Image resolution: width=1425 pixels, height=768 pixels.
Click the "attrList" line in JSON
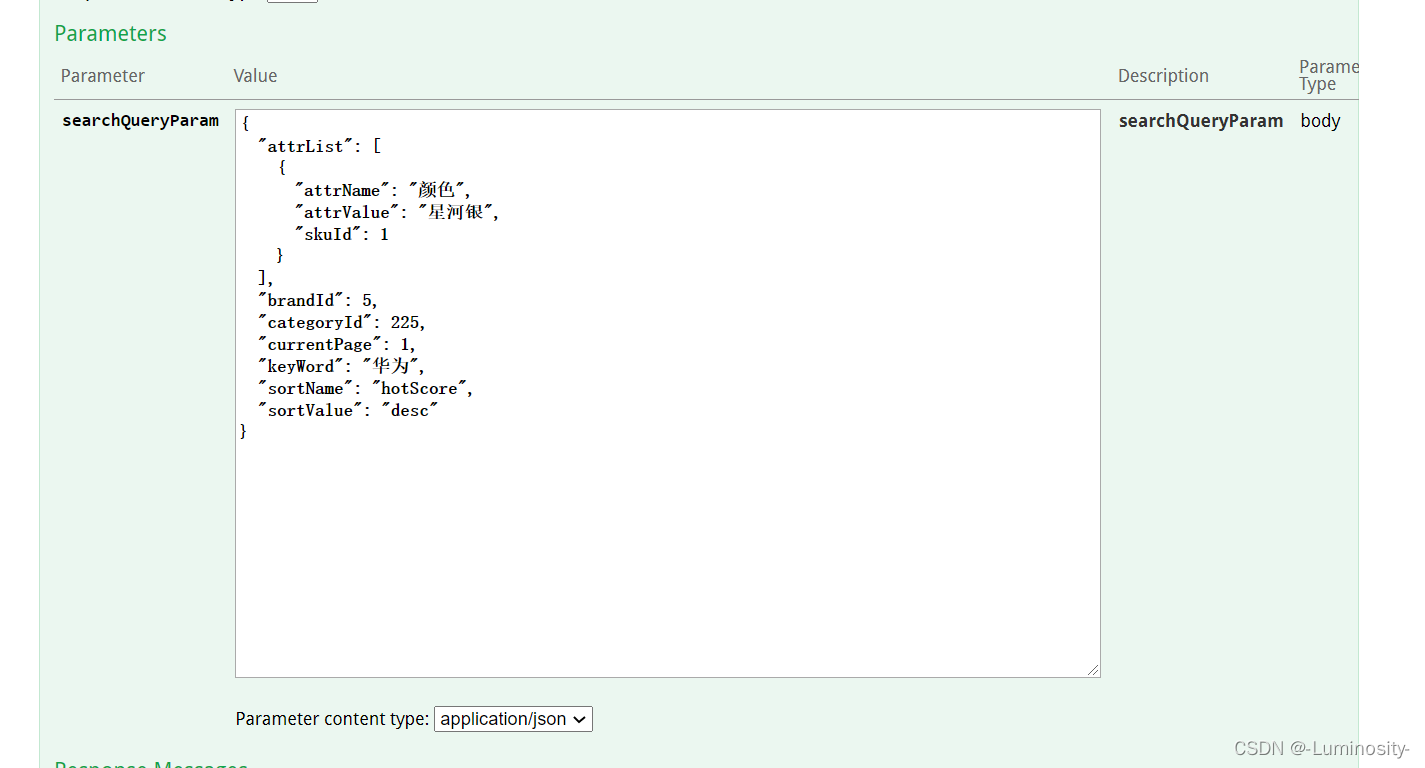tap(319, 146)
